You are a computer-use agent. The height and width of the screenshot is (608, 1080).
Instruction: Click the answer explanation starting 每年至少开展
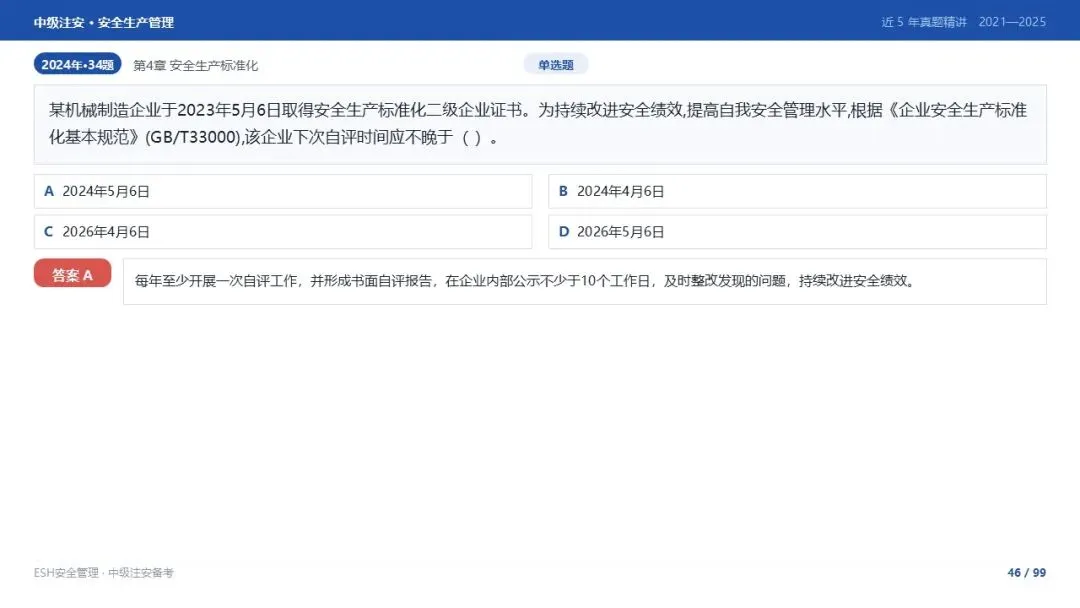(x=585, y=282)
